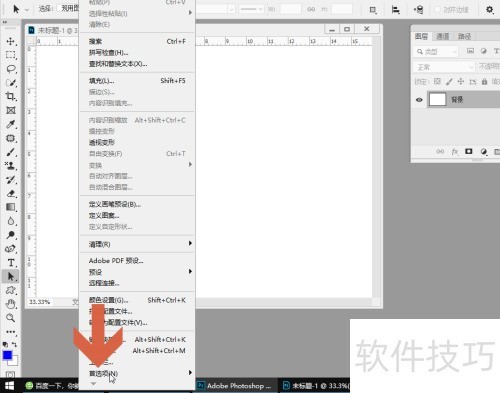Image resolution: width=500 pixels, height=393 pixels.
Task: Open path arrangement icon in options bar
Action: click(418, 10)
